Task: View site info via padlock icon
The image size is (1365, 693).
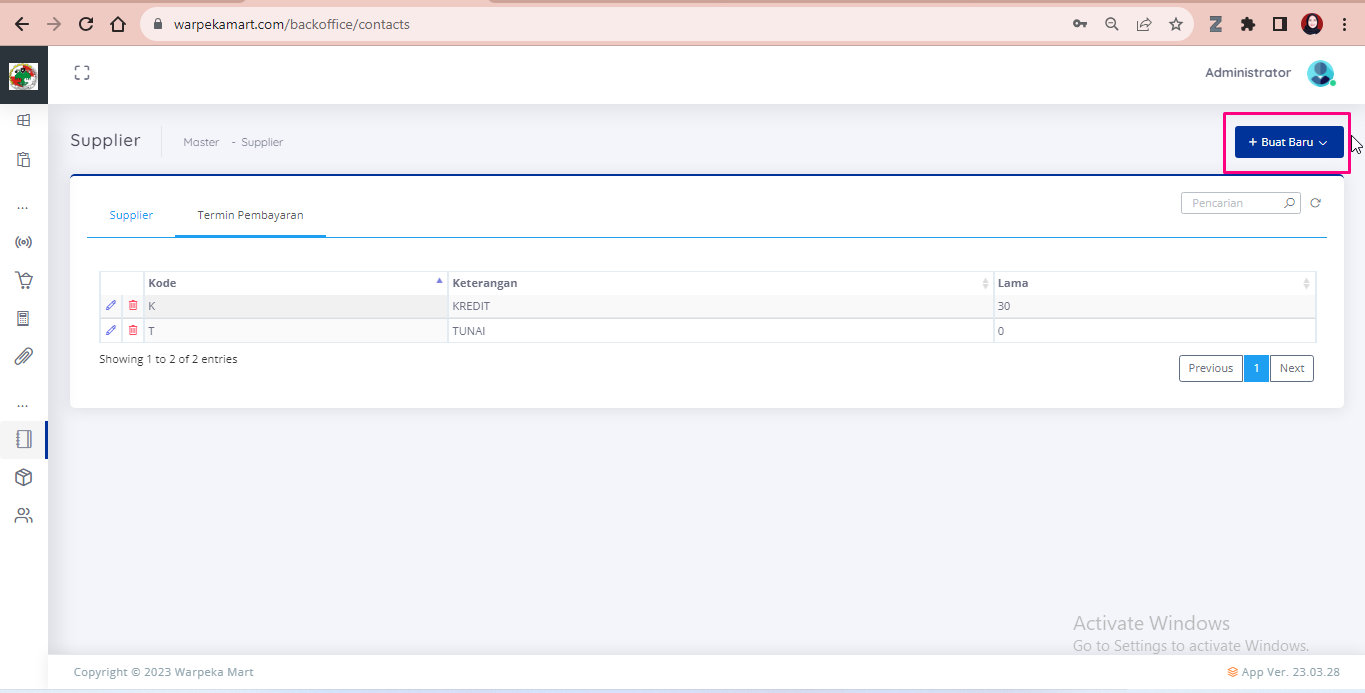Action: pyautogui.click(x=159, y=24)
